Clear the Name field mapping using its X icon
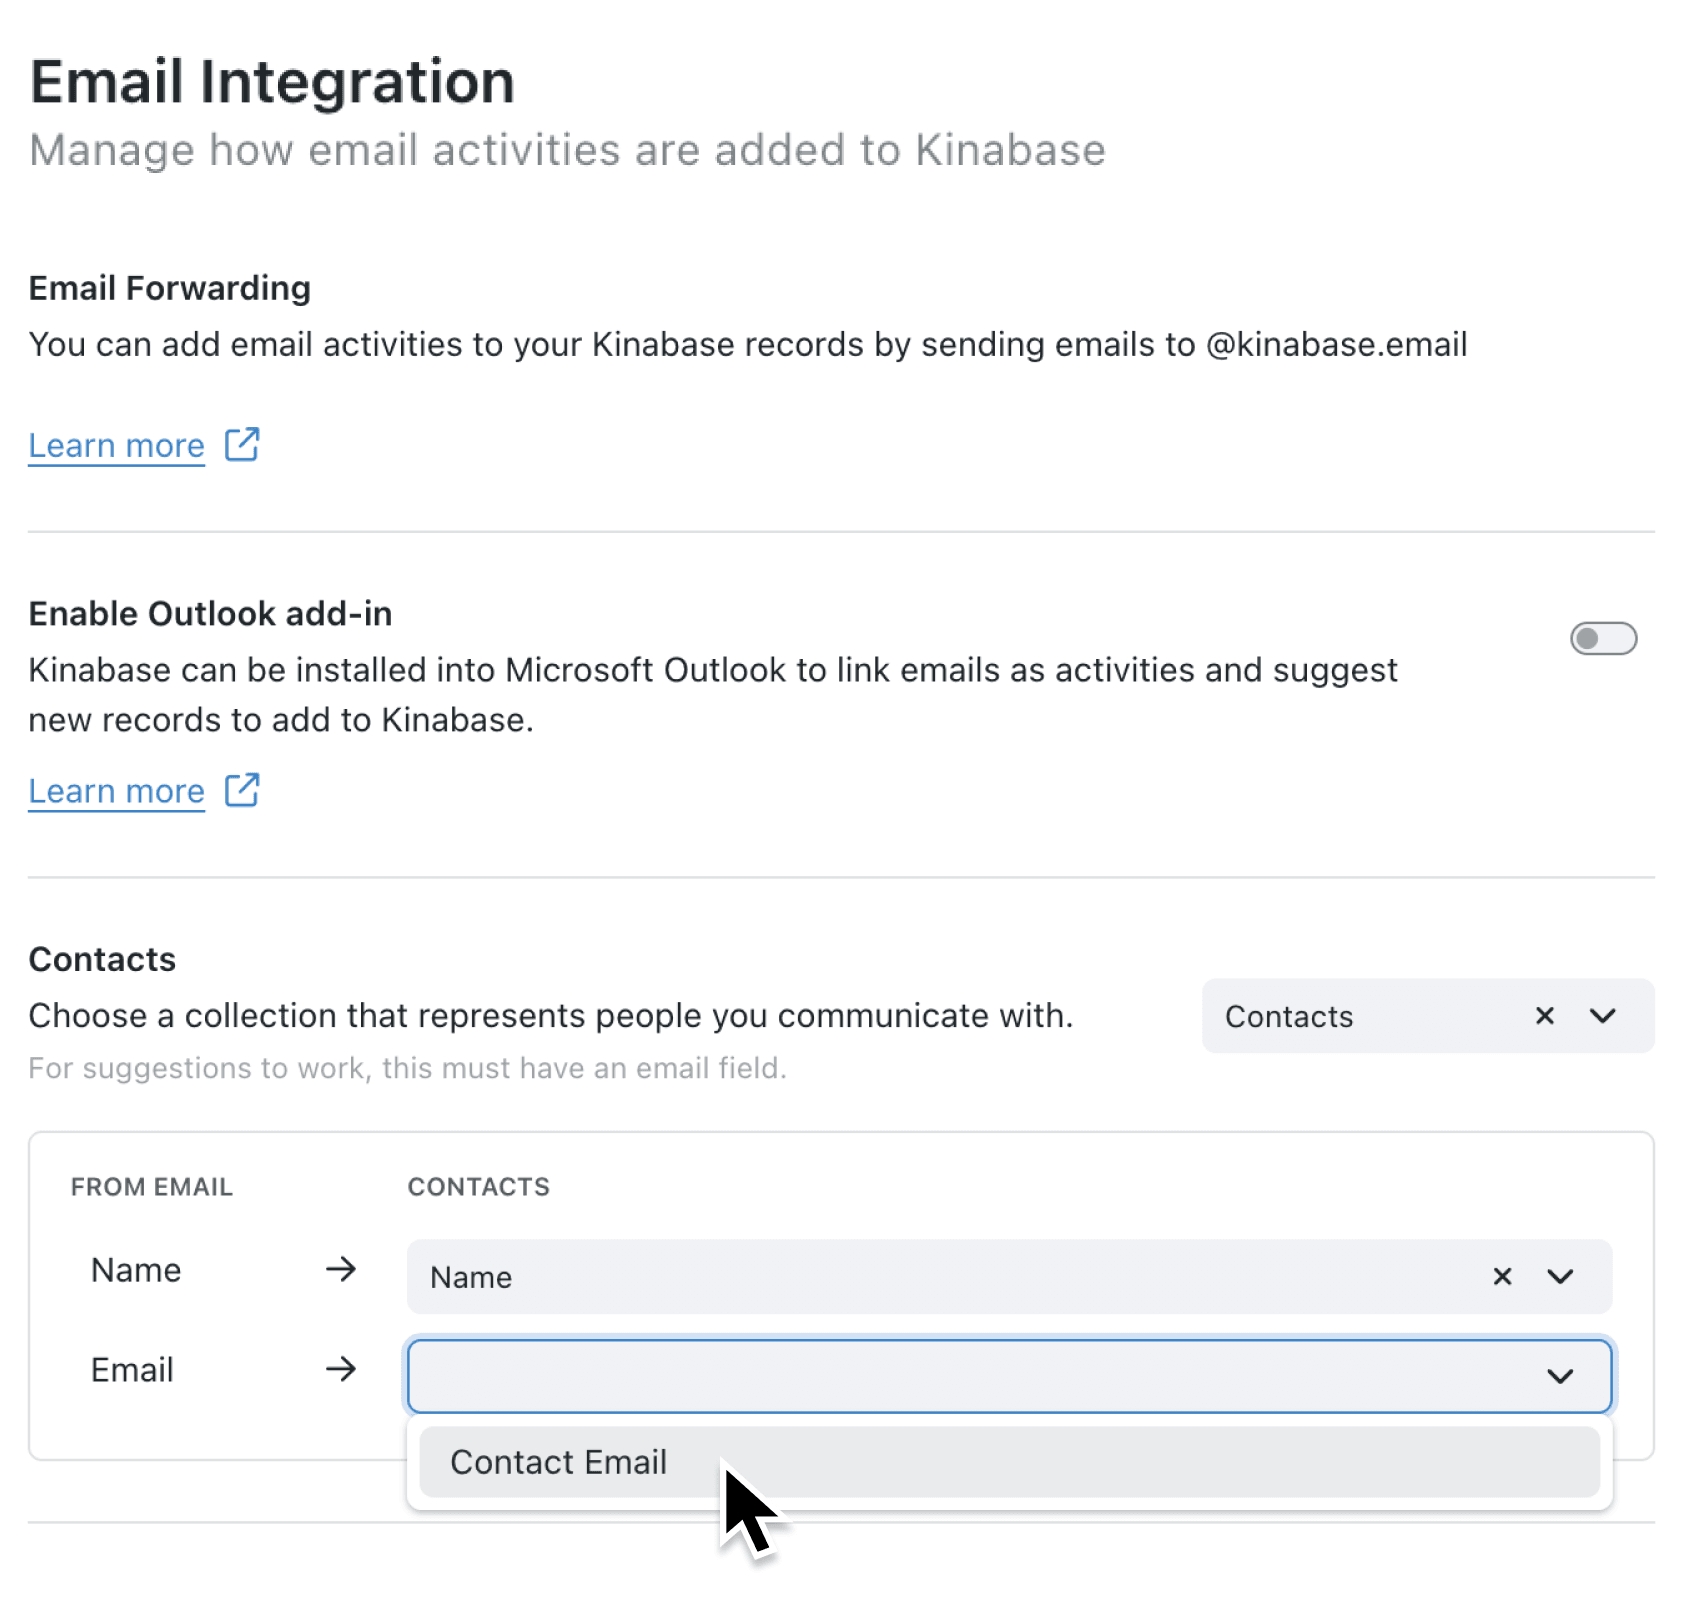The image size is (1684, 1600). click(1502, 1276)
